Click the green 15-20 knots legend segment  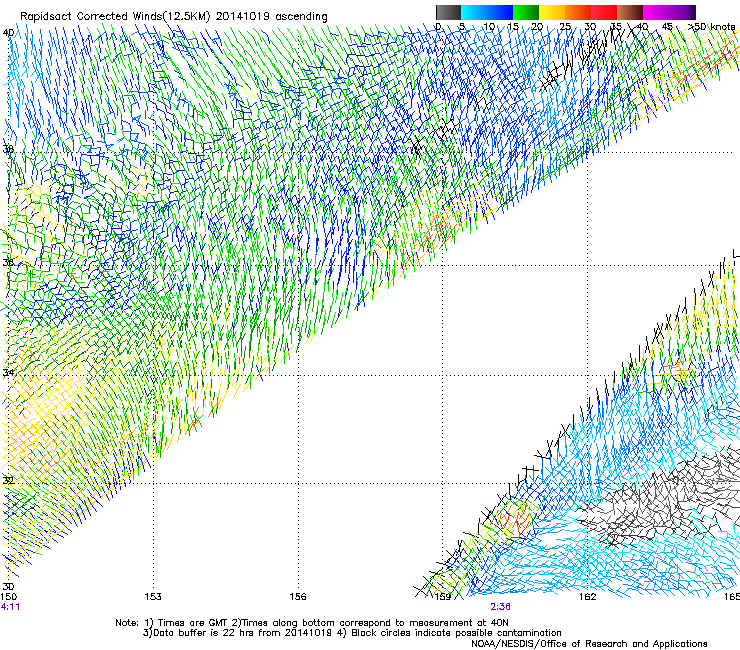pyautogui.click(x=526, y=12)
